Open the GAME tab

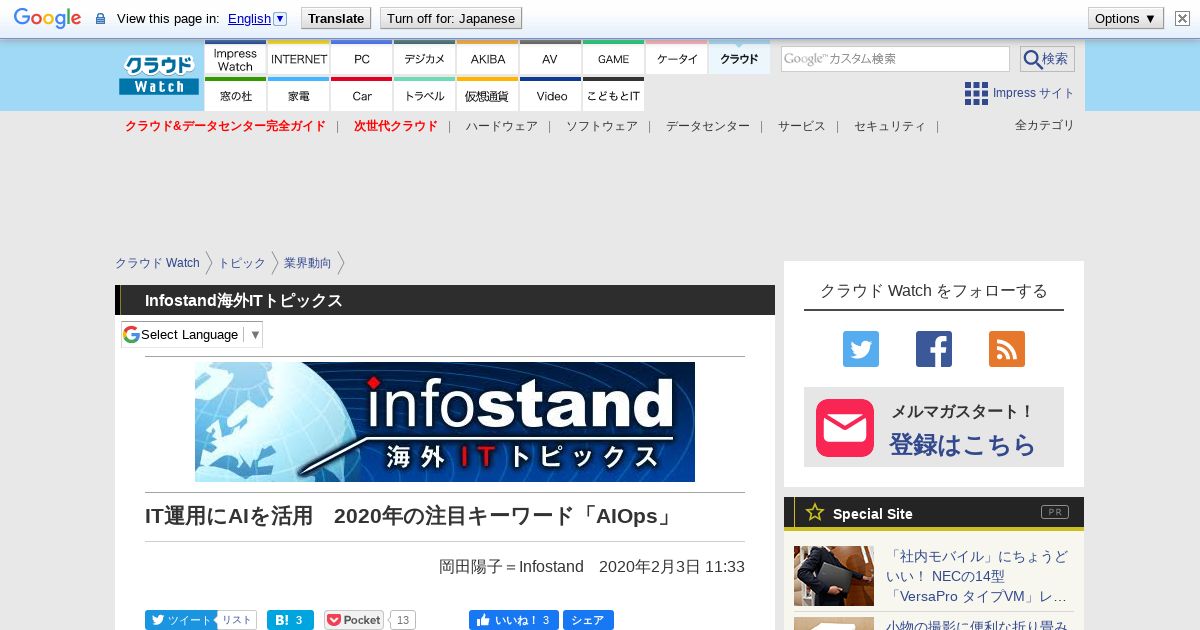614,59
